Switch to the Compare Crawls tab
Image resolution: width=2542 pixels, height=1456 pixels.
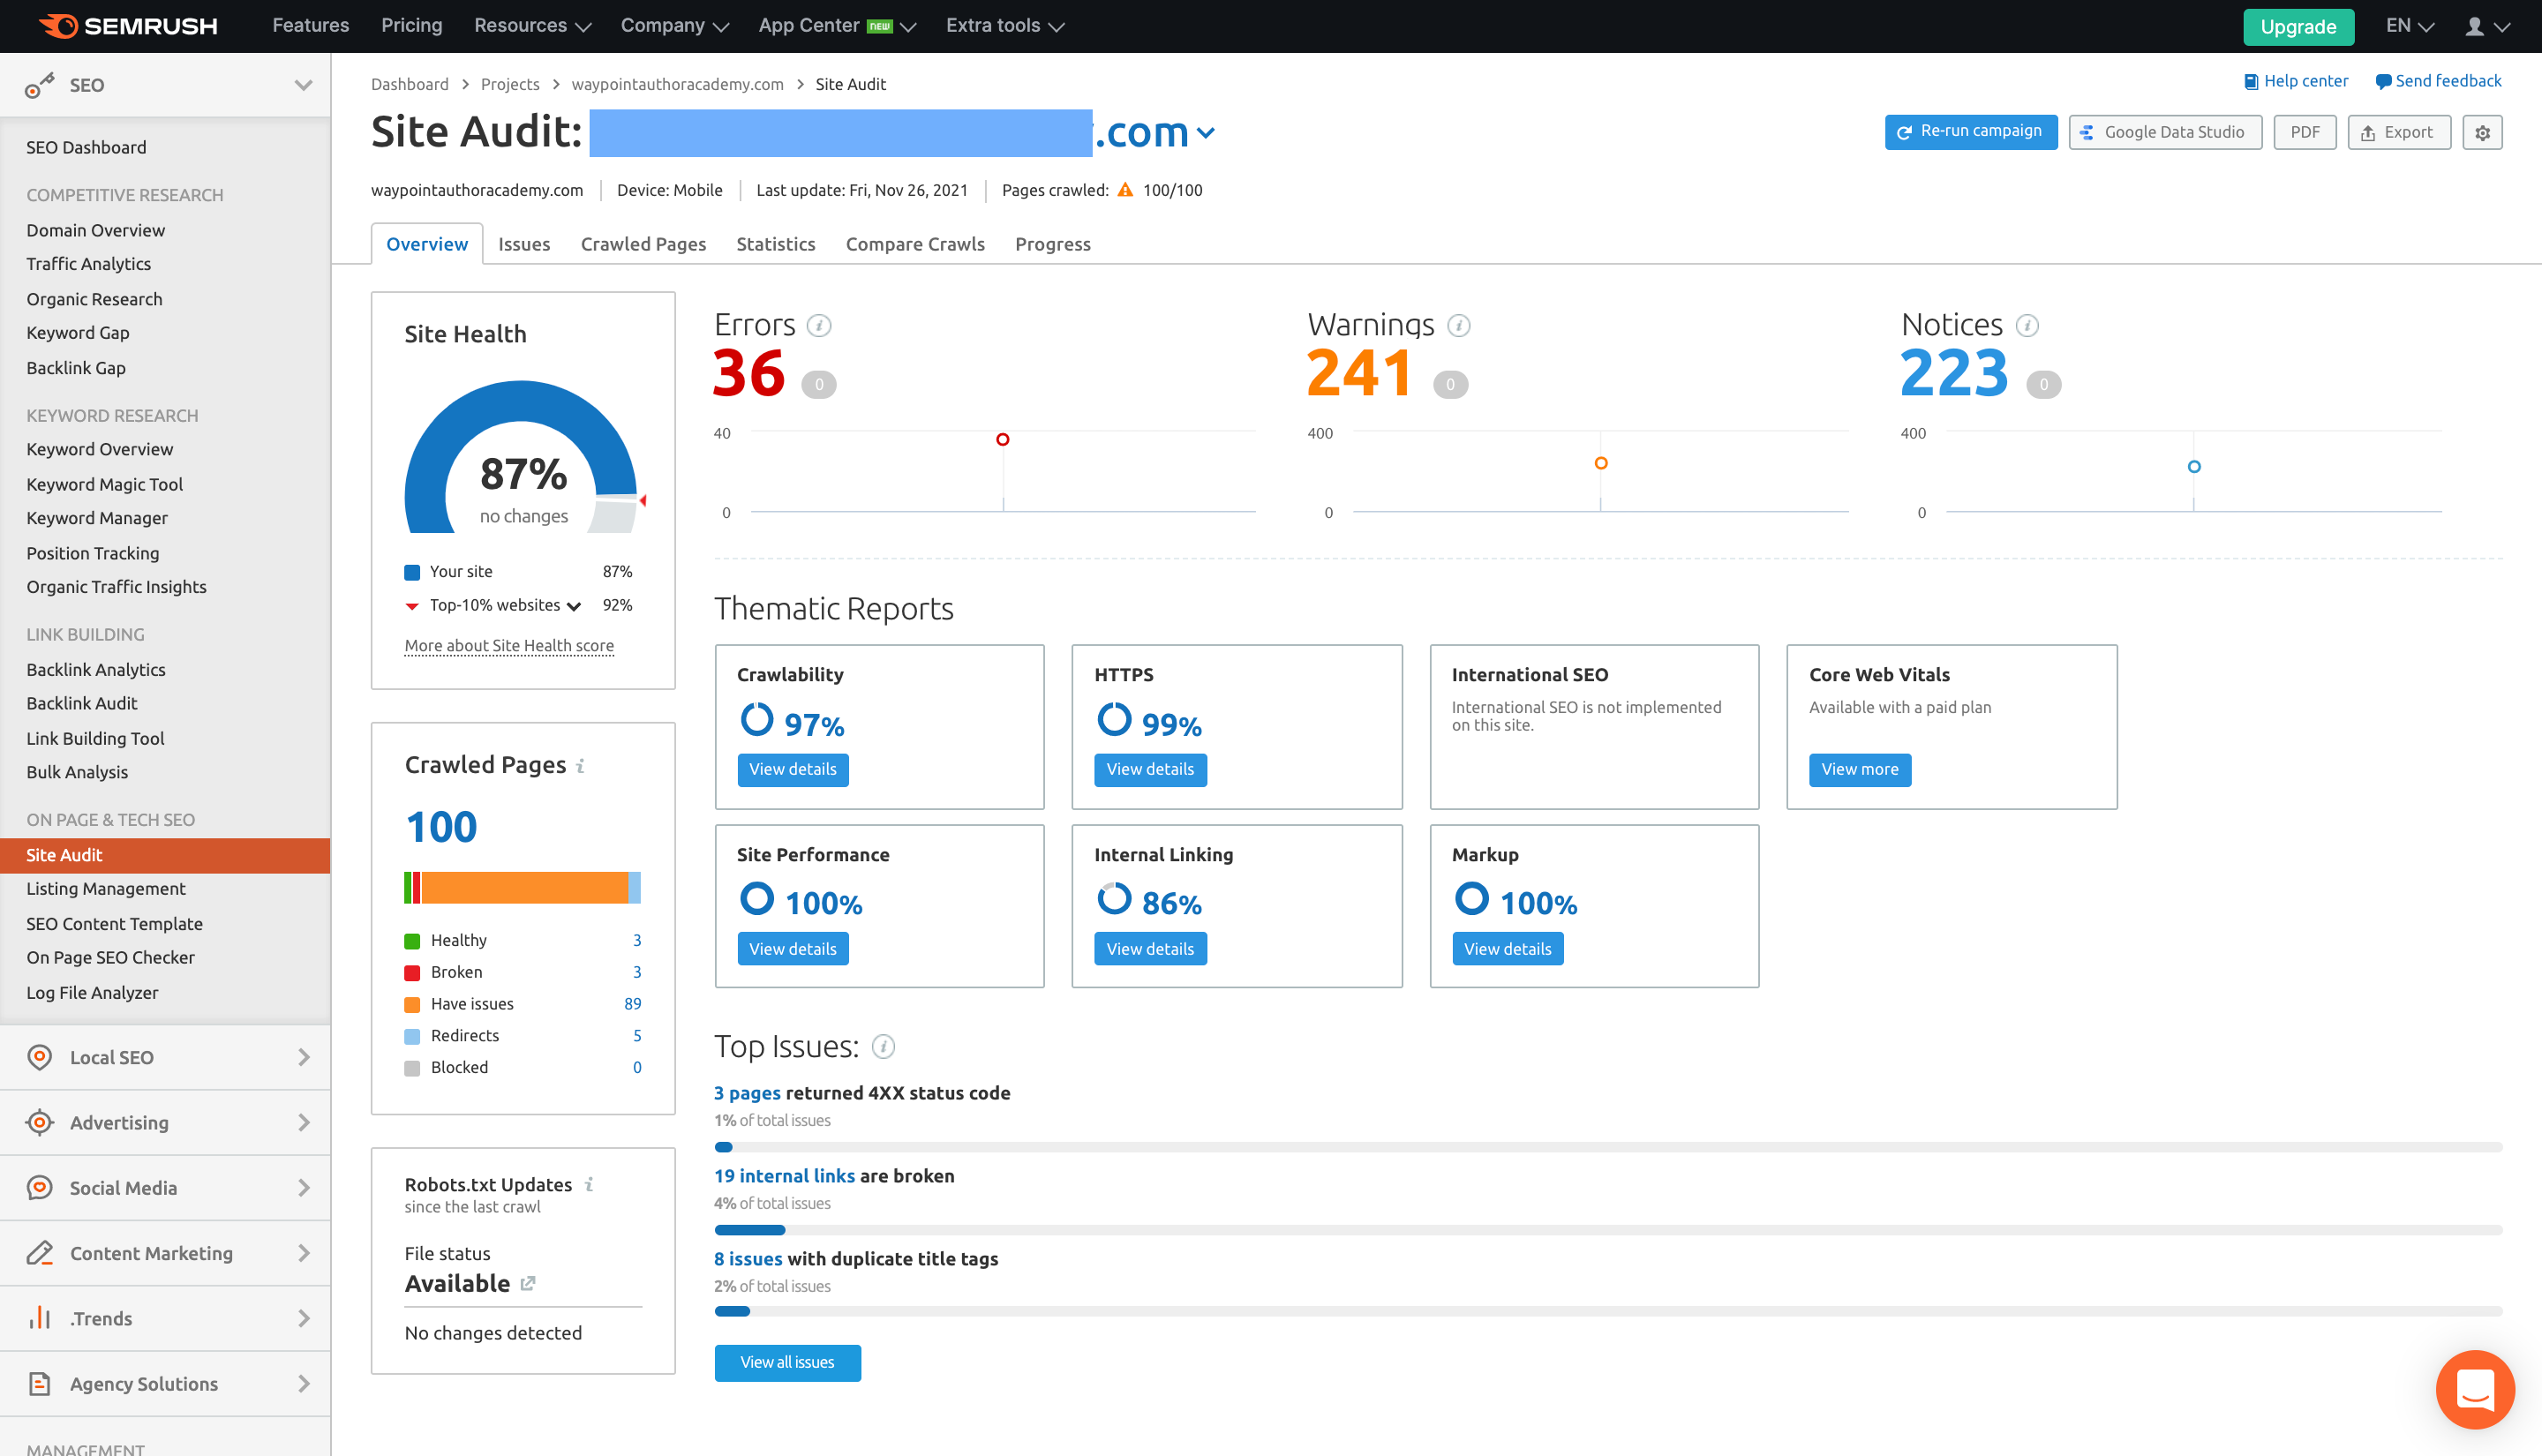[914, 244]
